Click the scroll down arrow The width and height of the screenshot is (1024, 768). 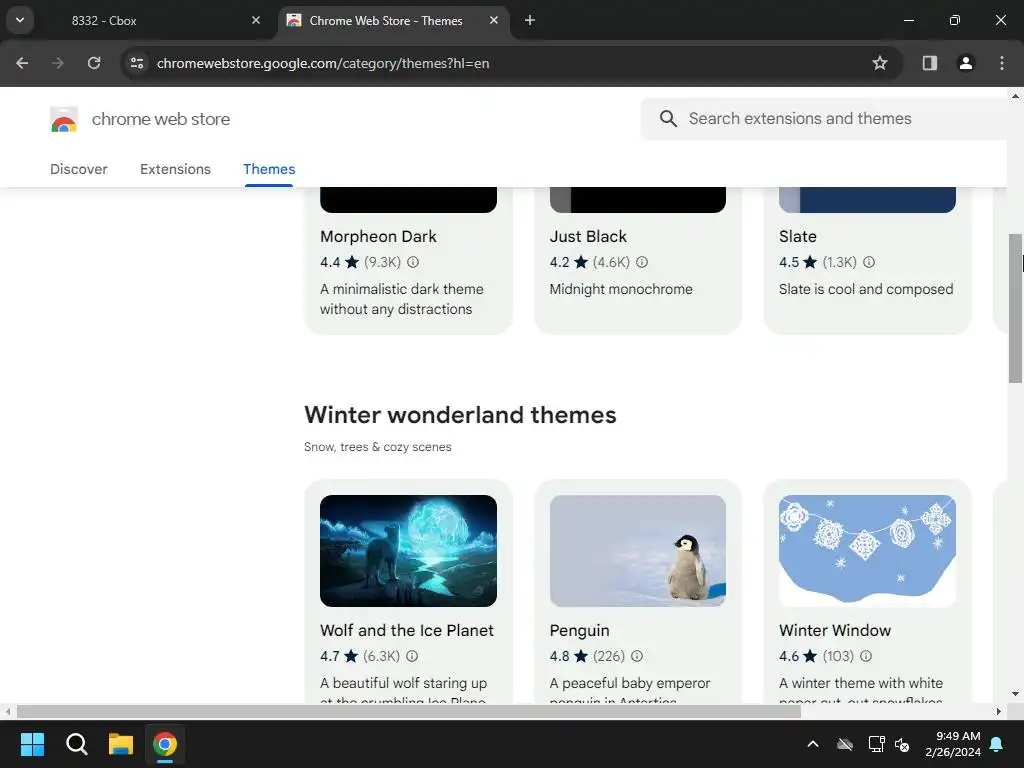1015,694
